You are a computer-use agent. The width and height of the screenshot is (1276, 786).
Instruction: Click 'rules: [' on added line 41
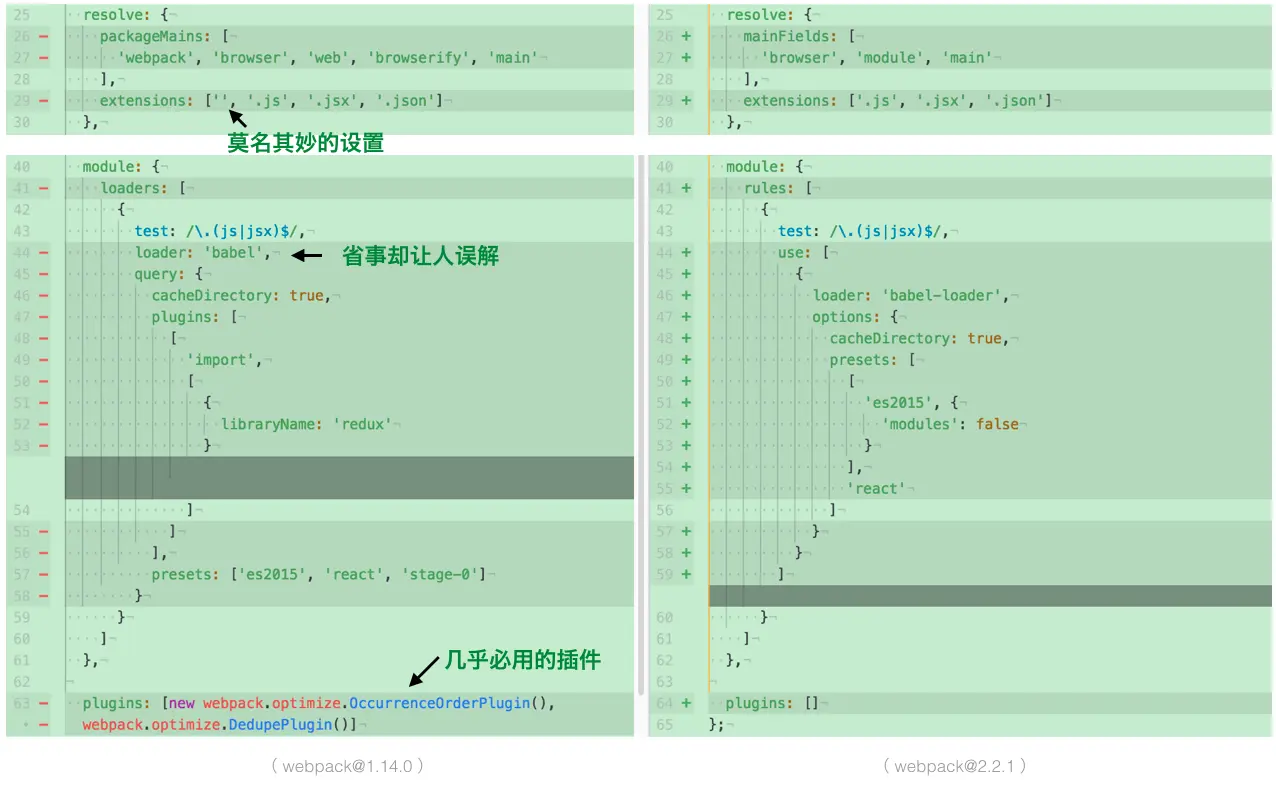pos(778,188)
